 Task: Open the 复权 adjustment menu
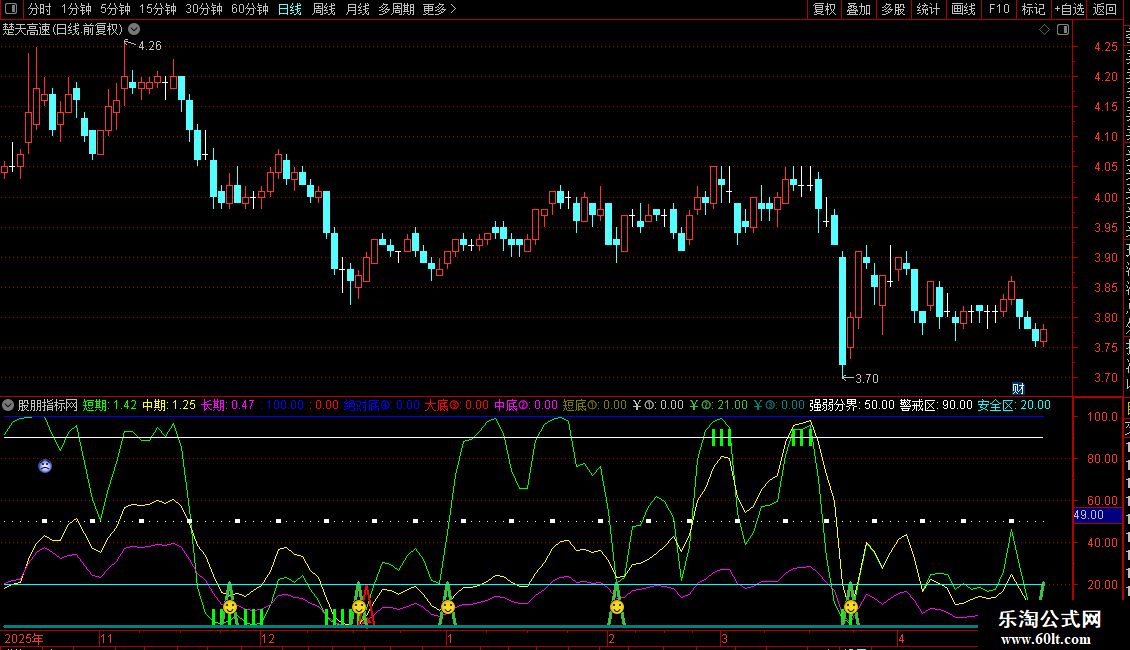pos(824,9)
